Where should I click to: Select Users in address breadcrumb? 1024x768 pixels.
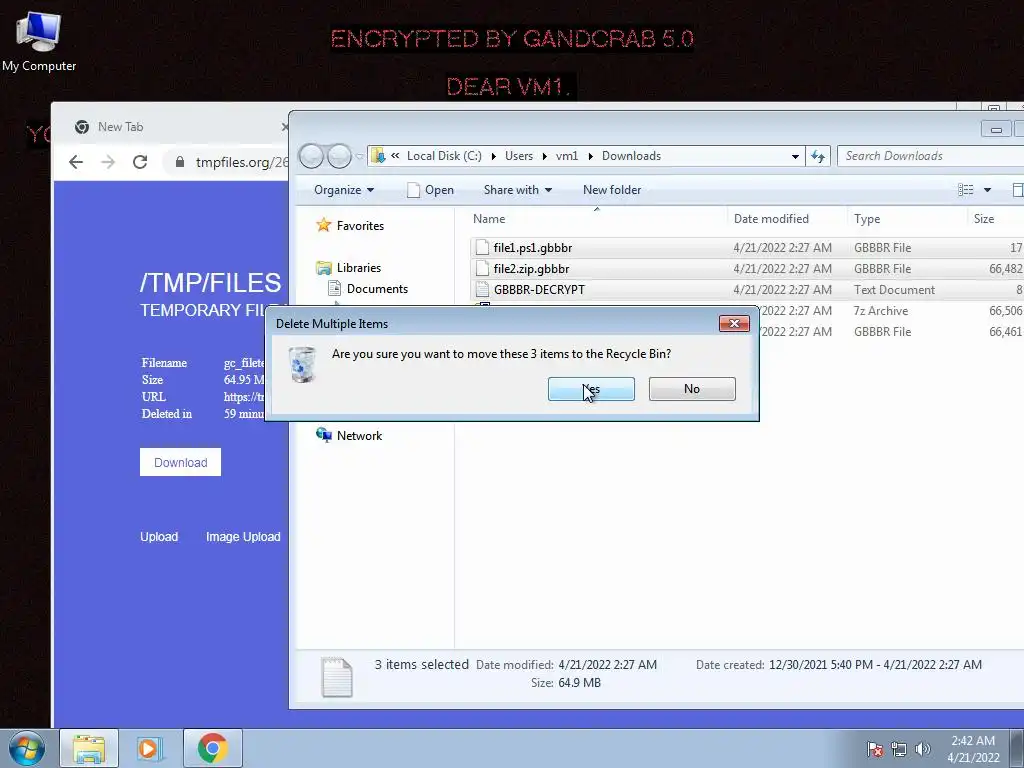[519, 155]
